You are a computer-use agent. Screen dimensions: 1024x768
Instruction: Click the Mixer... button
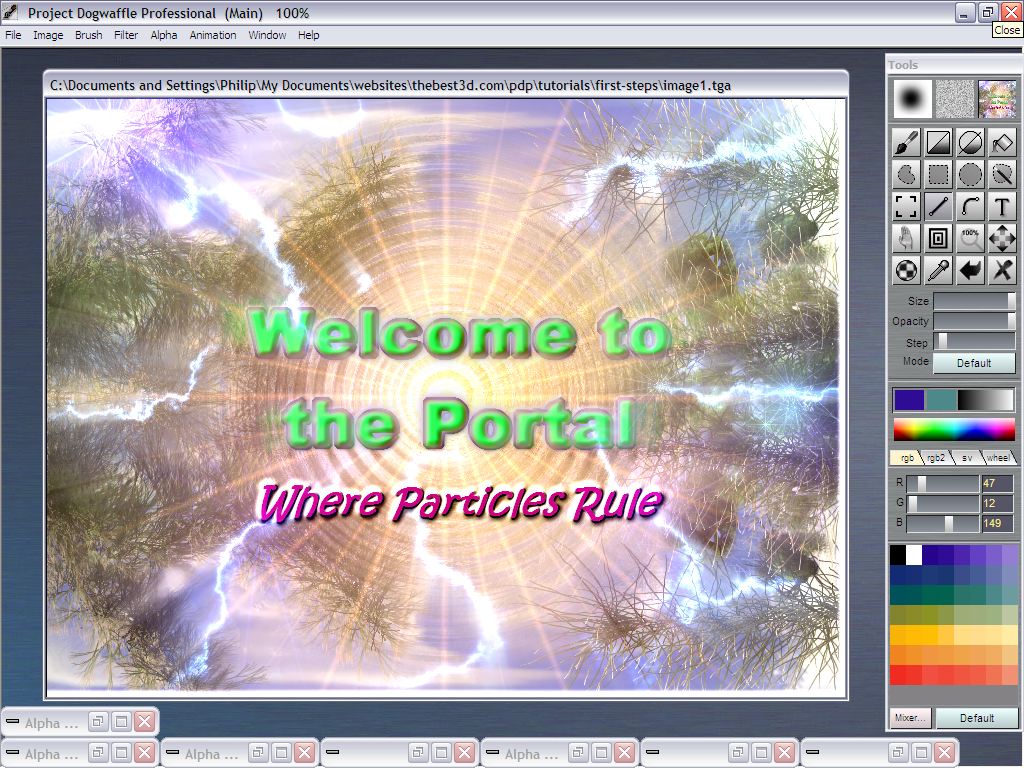(910, 718)
